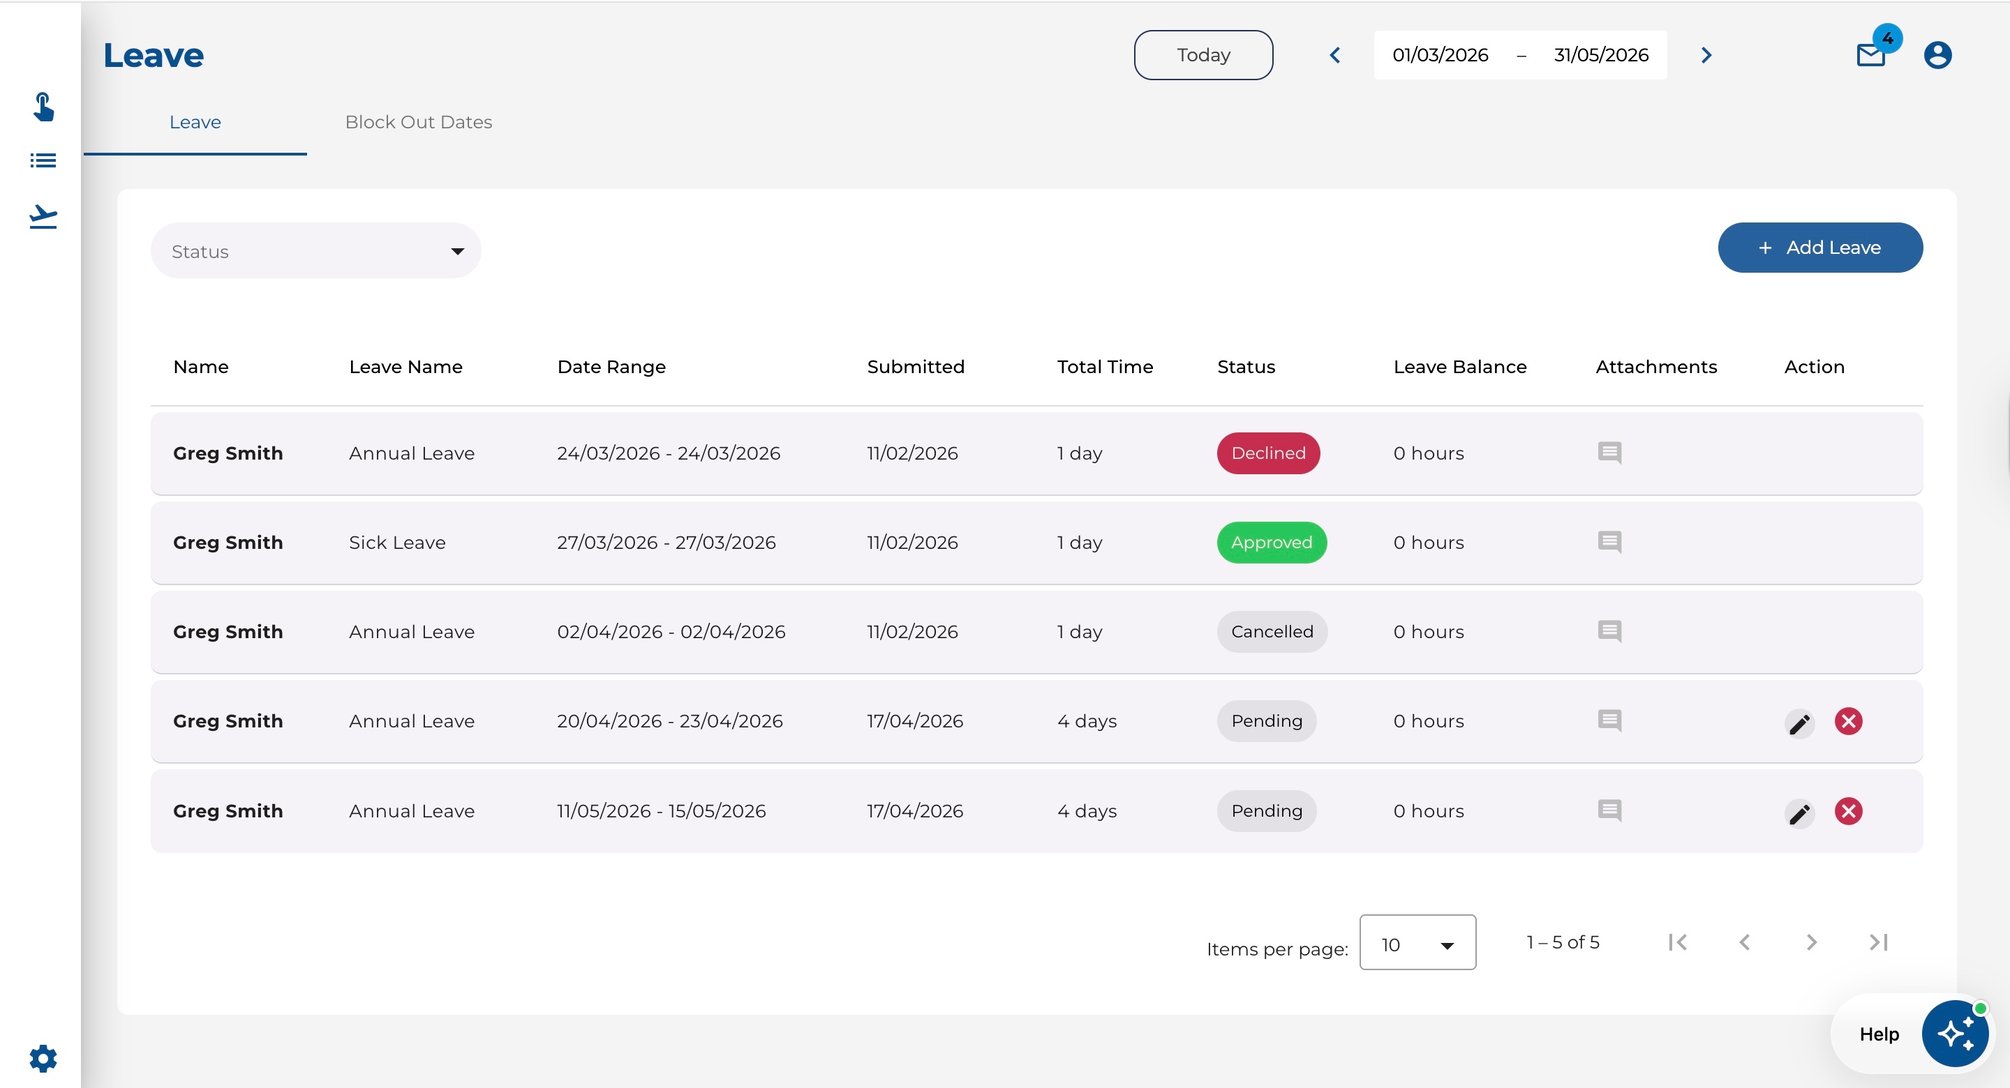The width and height of the screenshot is (2010, 1088).
Task: Go to next date range
Action: click(x=1706, y=55)
